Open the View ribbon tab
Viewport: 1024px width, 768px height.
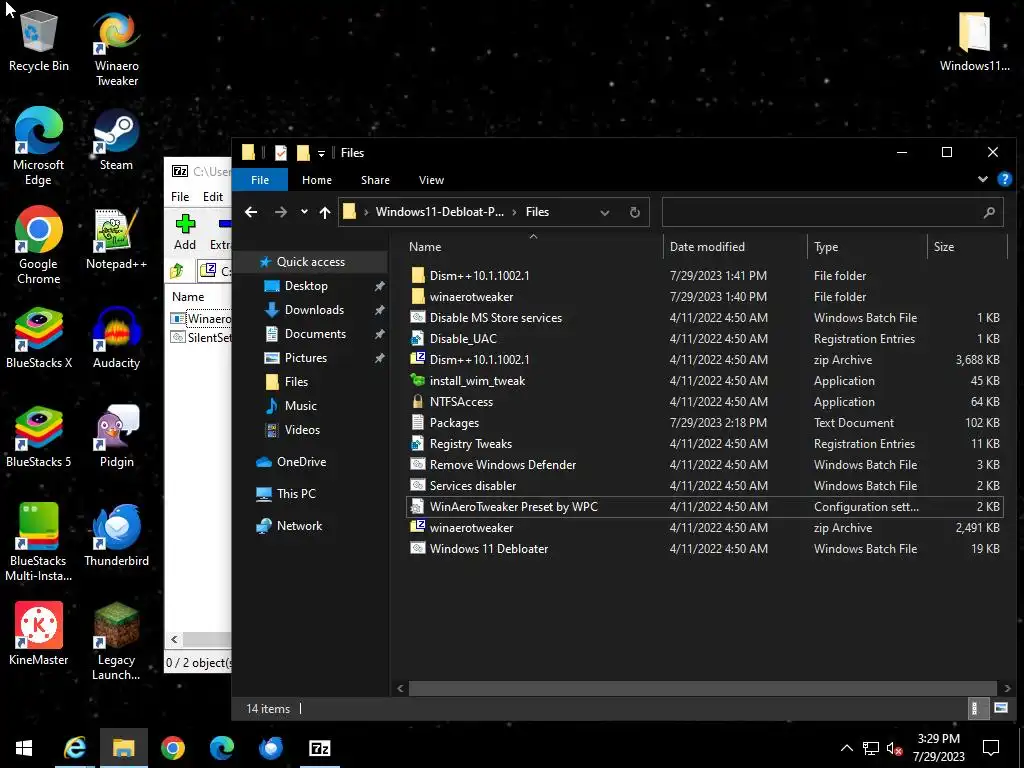pos(431,180)
